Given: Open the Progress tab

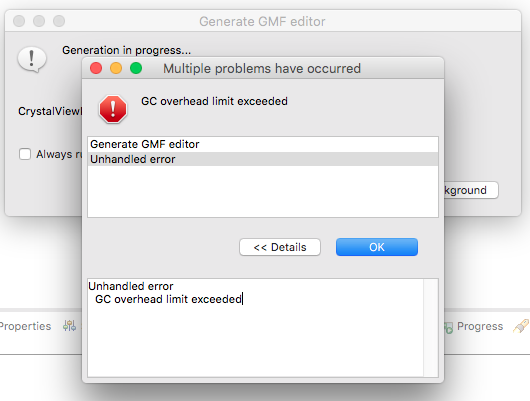Looking at the screenshot, I should [480, 326].
